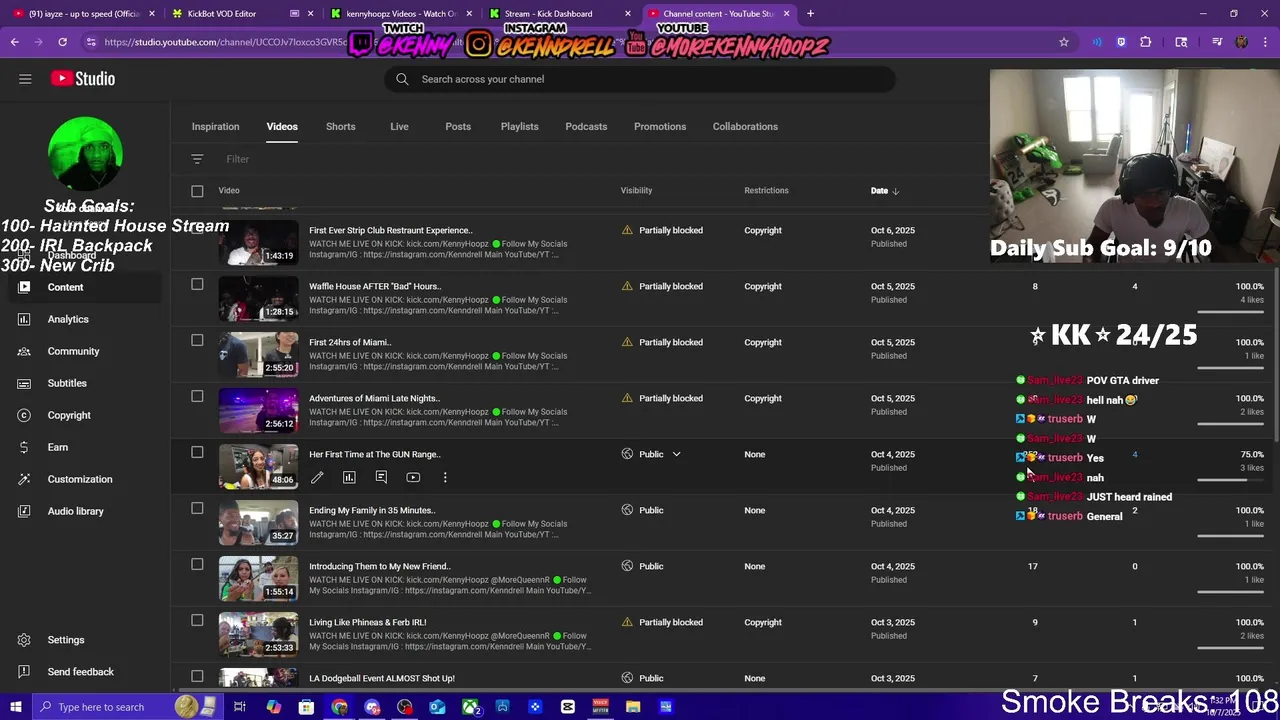Image resolution: width=1280 pixels, height=720 pixels.
Task: Switch to the Collaborations tab
Action: 745,127
